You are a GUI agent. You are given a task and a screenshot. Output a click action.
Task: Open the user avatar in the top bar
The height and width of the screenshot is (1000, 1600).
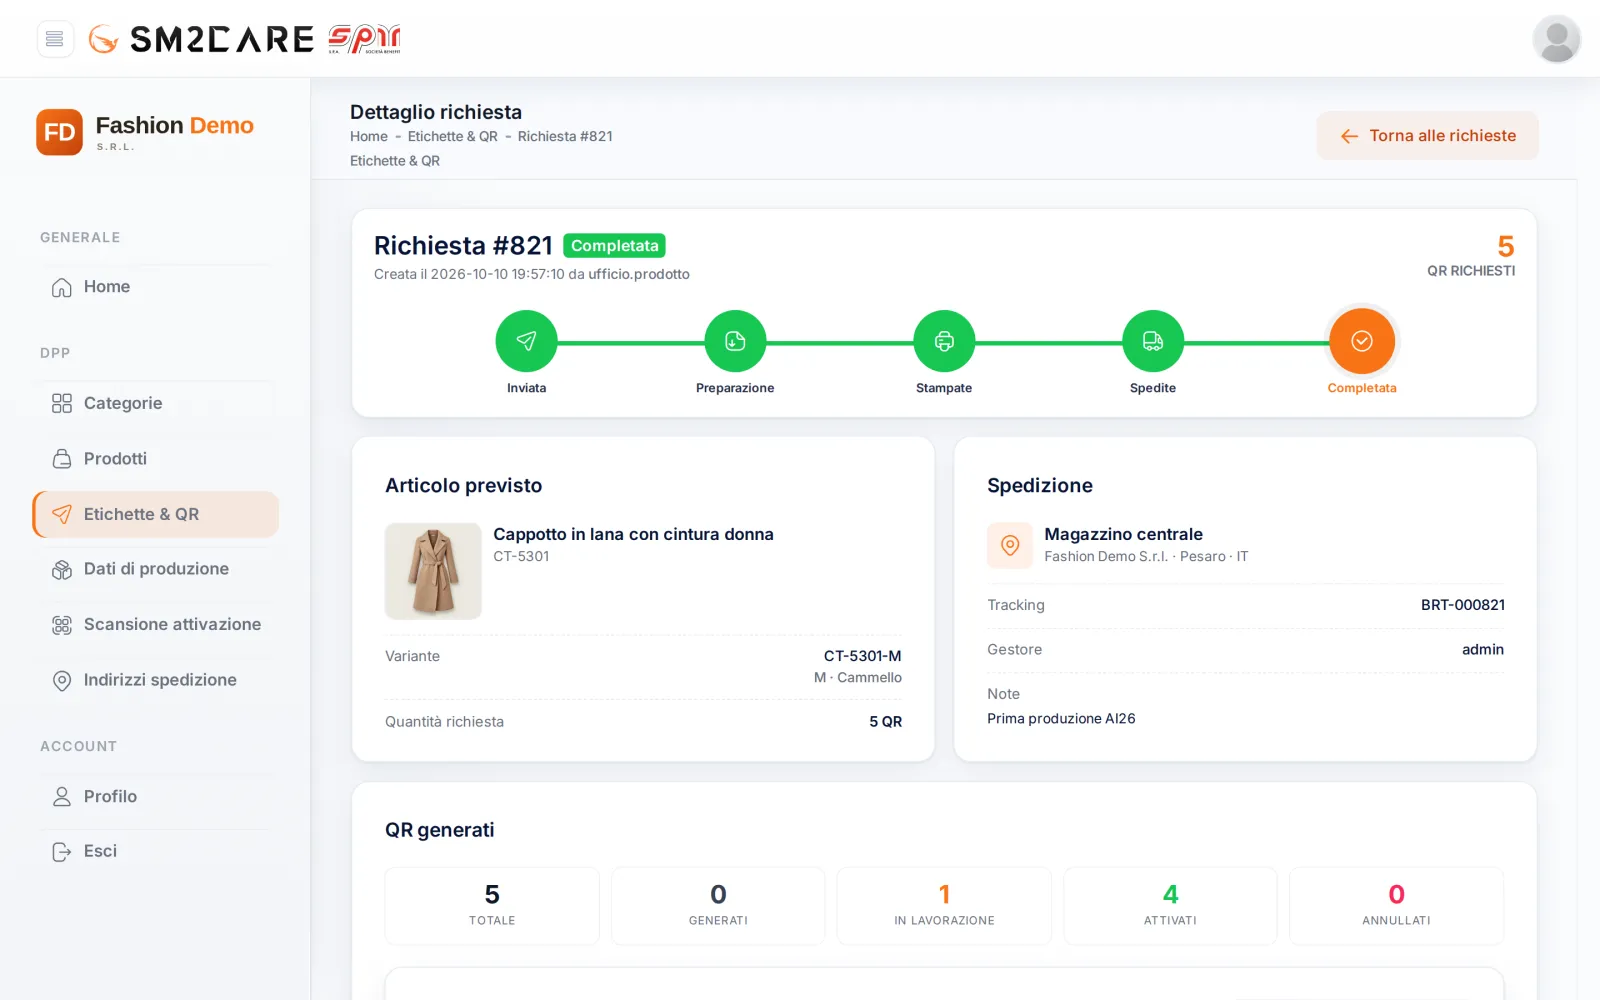click(x=1556, y=39)
